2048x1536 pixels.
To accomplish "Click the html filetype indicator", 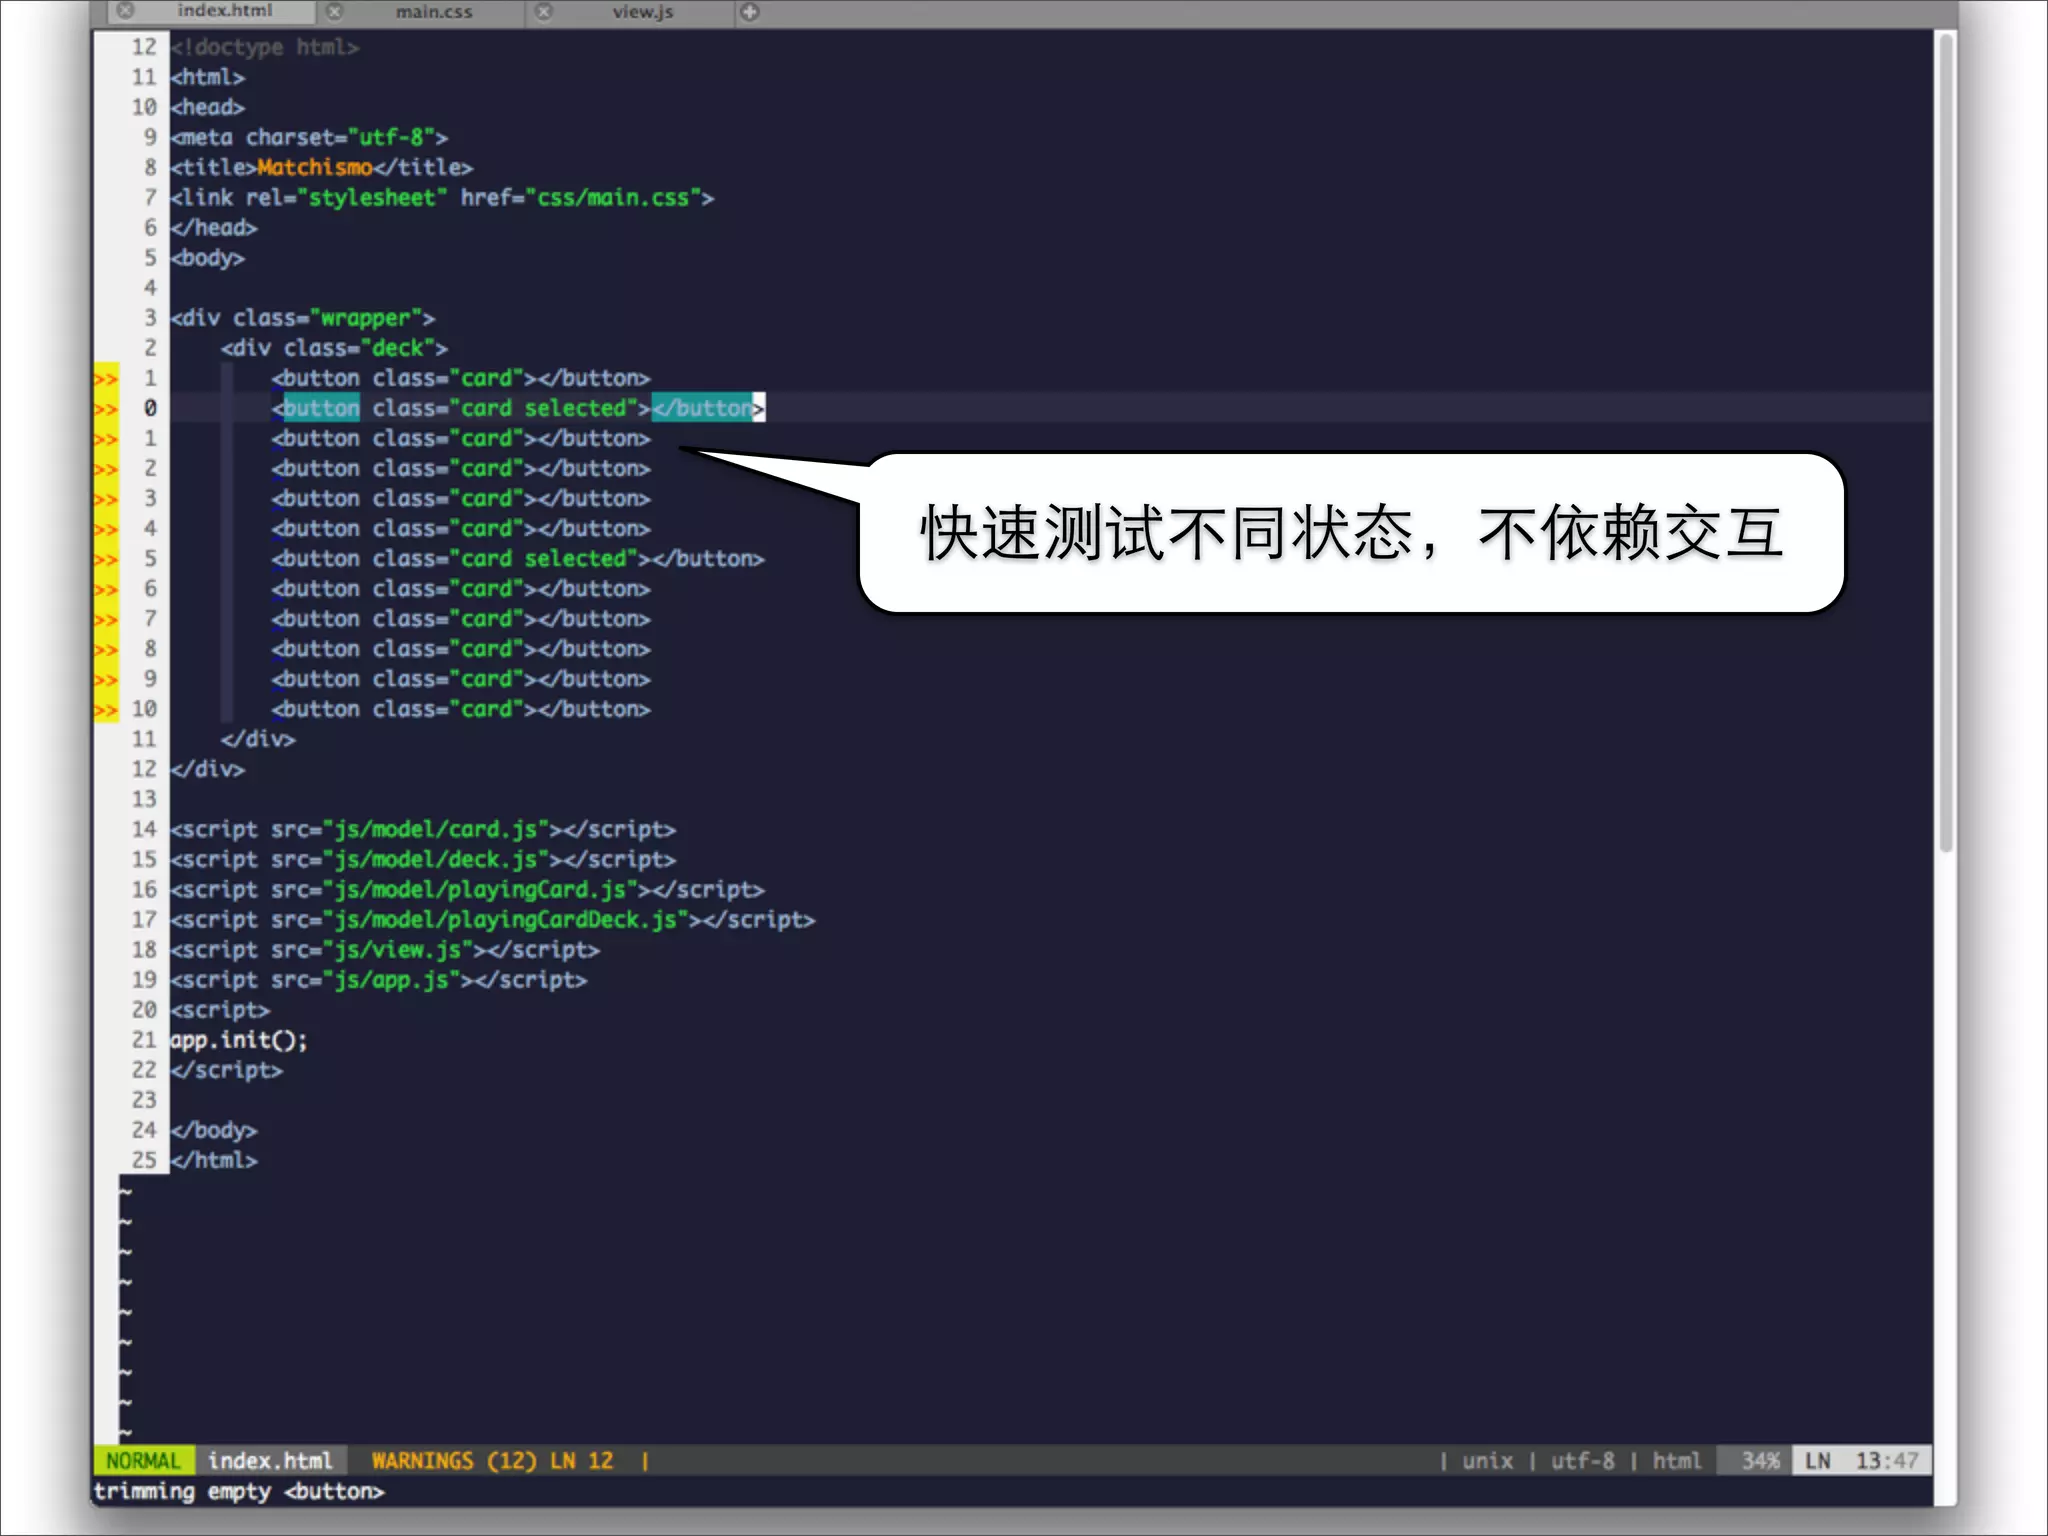I will coord(1676,1461).
